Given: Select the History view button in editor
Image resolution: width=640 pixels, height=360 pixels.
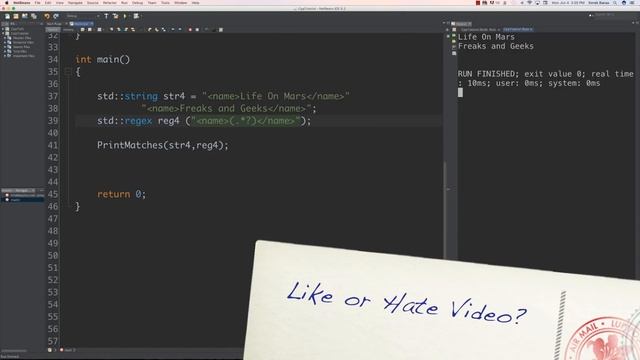Looking at the screenshot, I should pos(68,29).
